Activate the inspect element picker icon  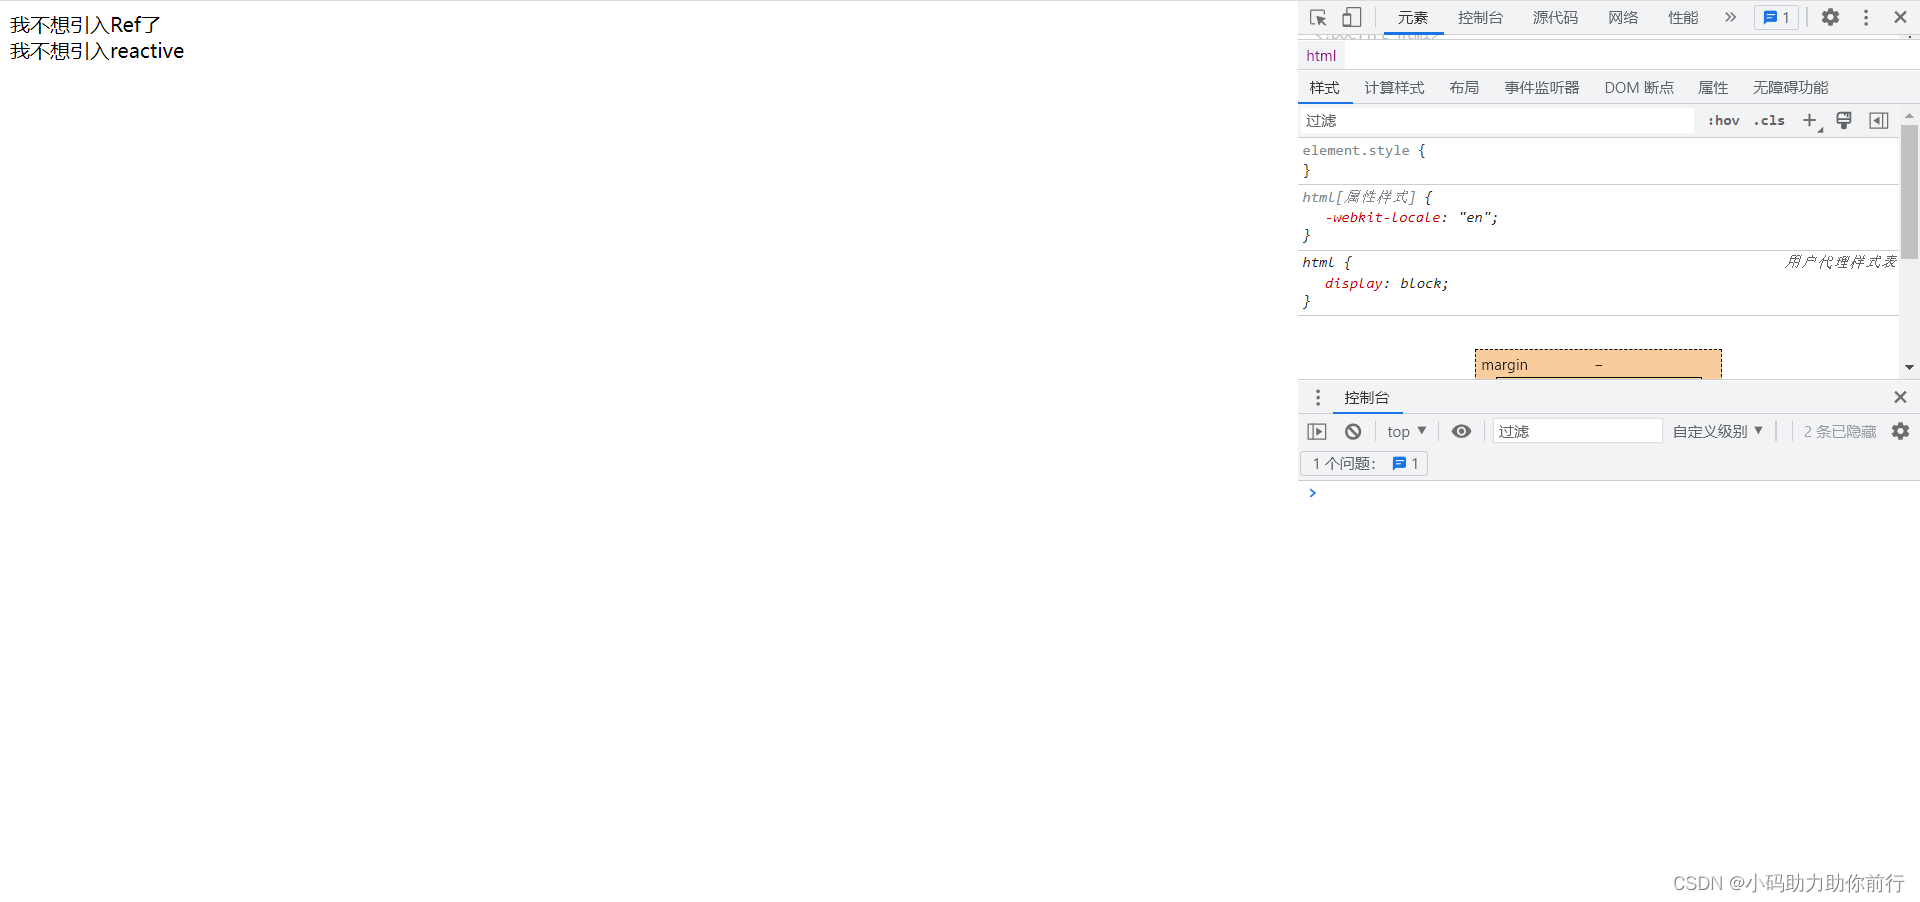[x=1318, y=18]
